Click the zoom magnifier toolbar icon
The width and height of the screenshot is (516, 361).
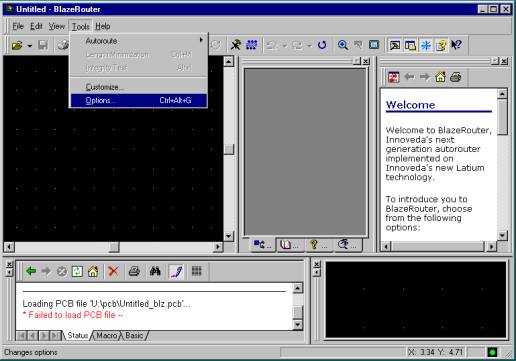point(343,45)
